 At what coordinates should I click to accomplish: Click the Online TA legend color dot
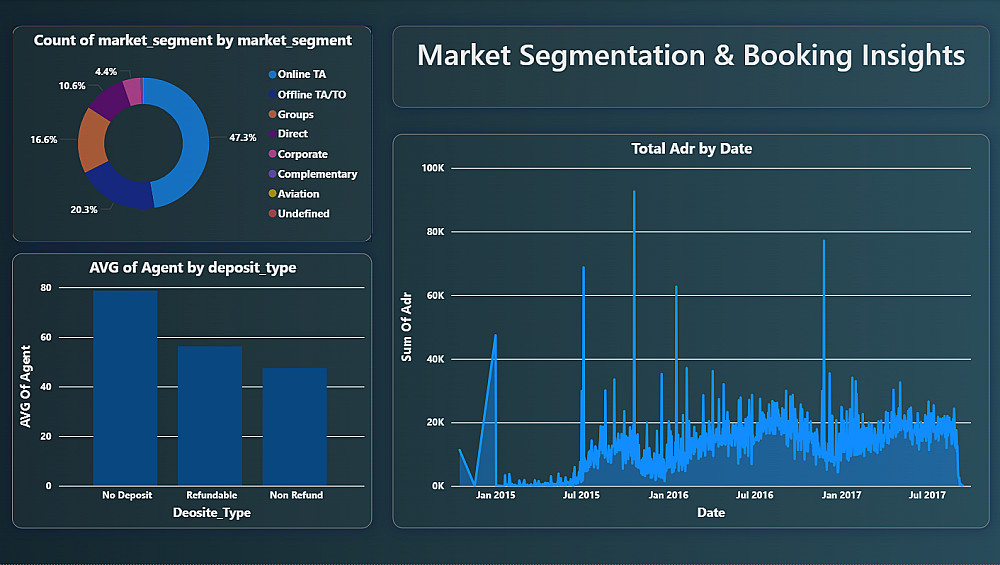272,75
